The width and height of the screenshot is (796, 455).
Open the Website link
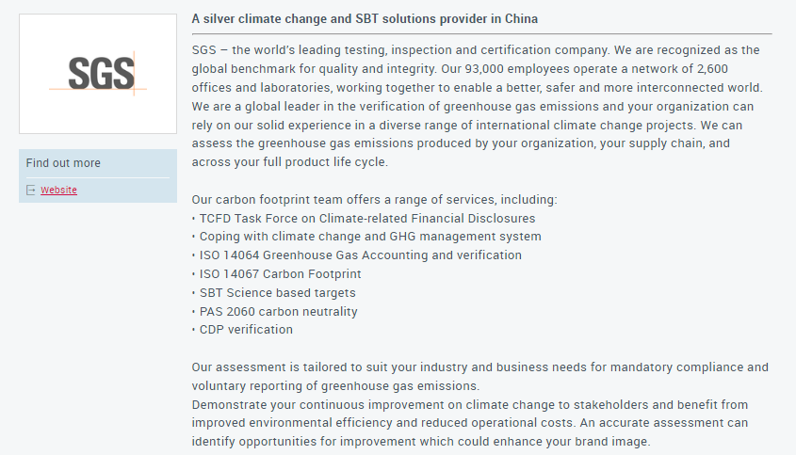[58, 190]
